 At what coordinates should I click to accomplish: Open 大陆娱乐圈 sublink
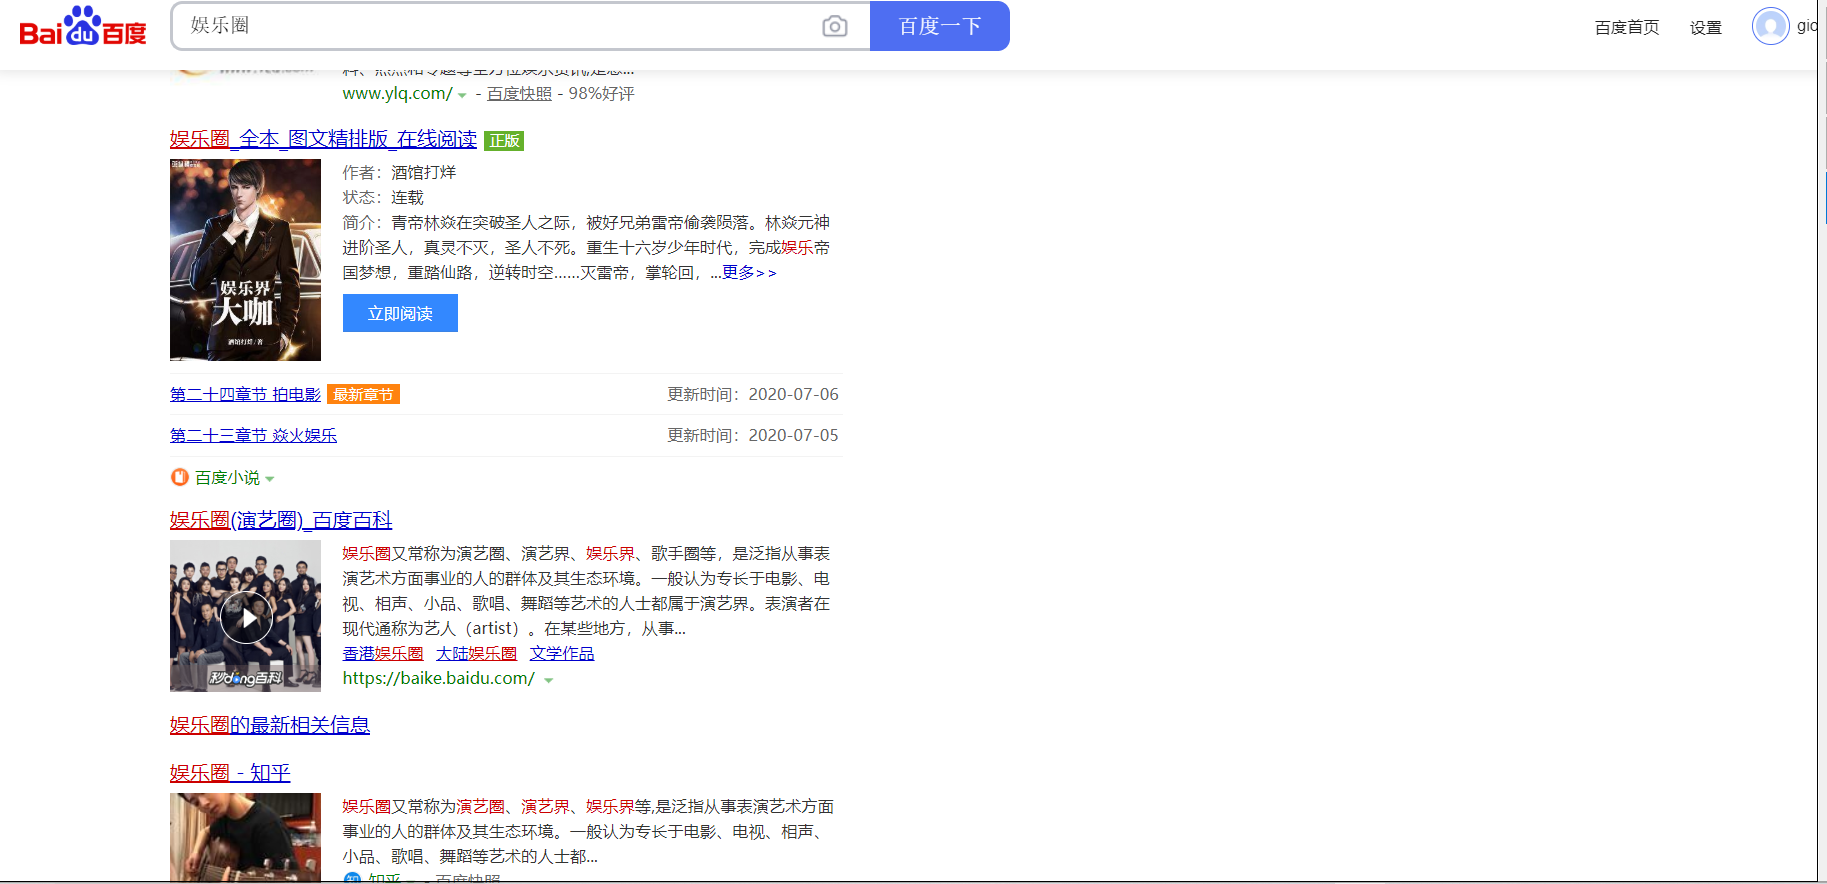click(476, 653)
